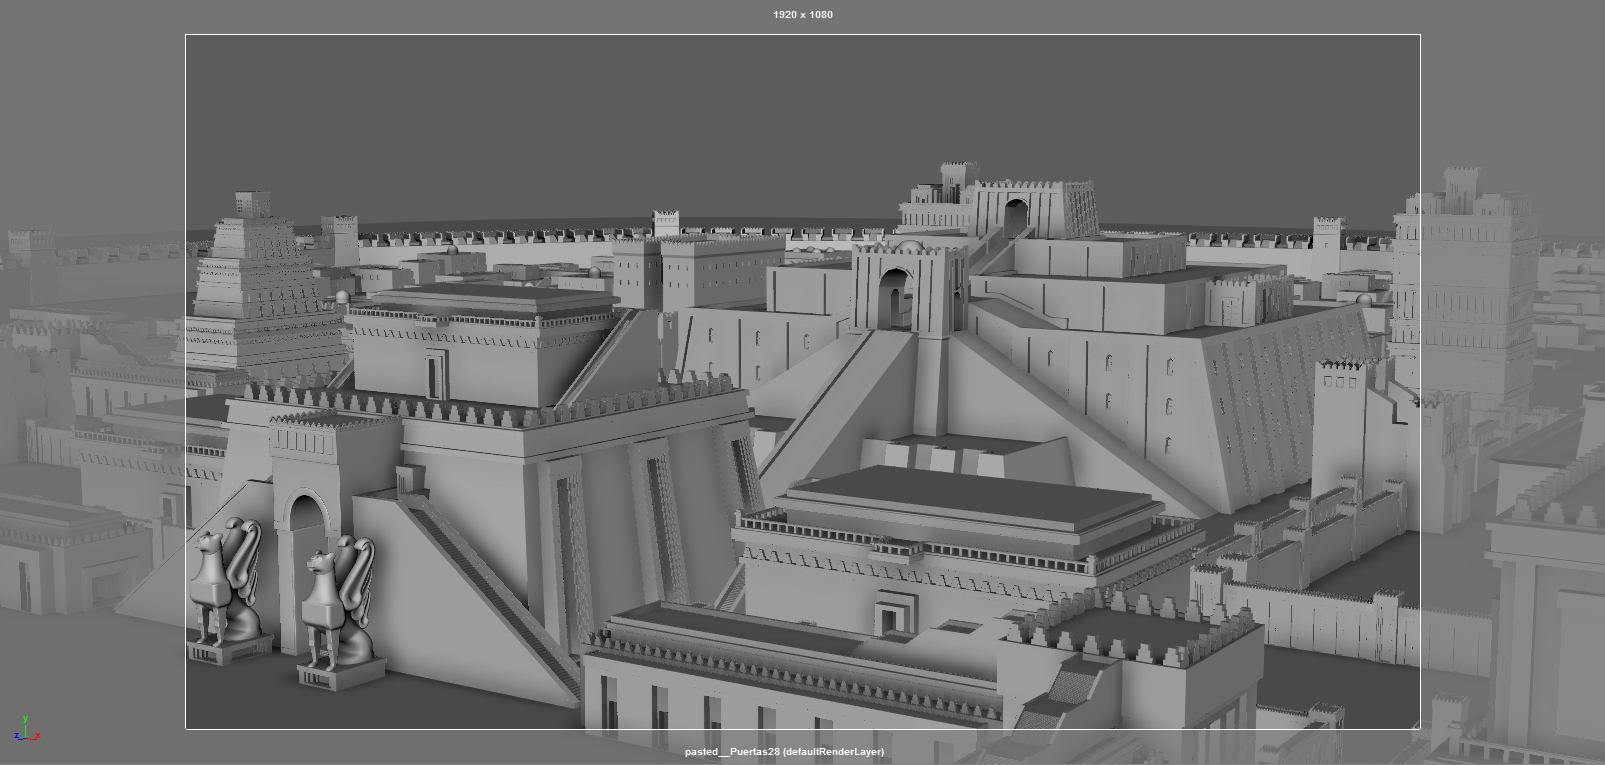Select the diagonal staircase beside the griffin gateway
The image size is (1605, 765).
point(490,580)
